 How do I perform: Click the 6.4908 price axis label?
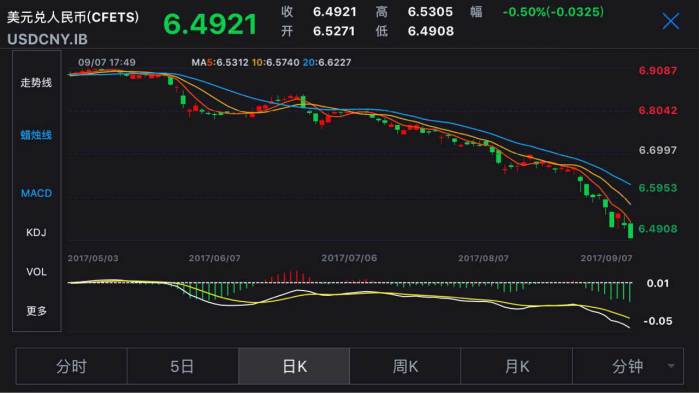658,229
